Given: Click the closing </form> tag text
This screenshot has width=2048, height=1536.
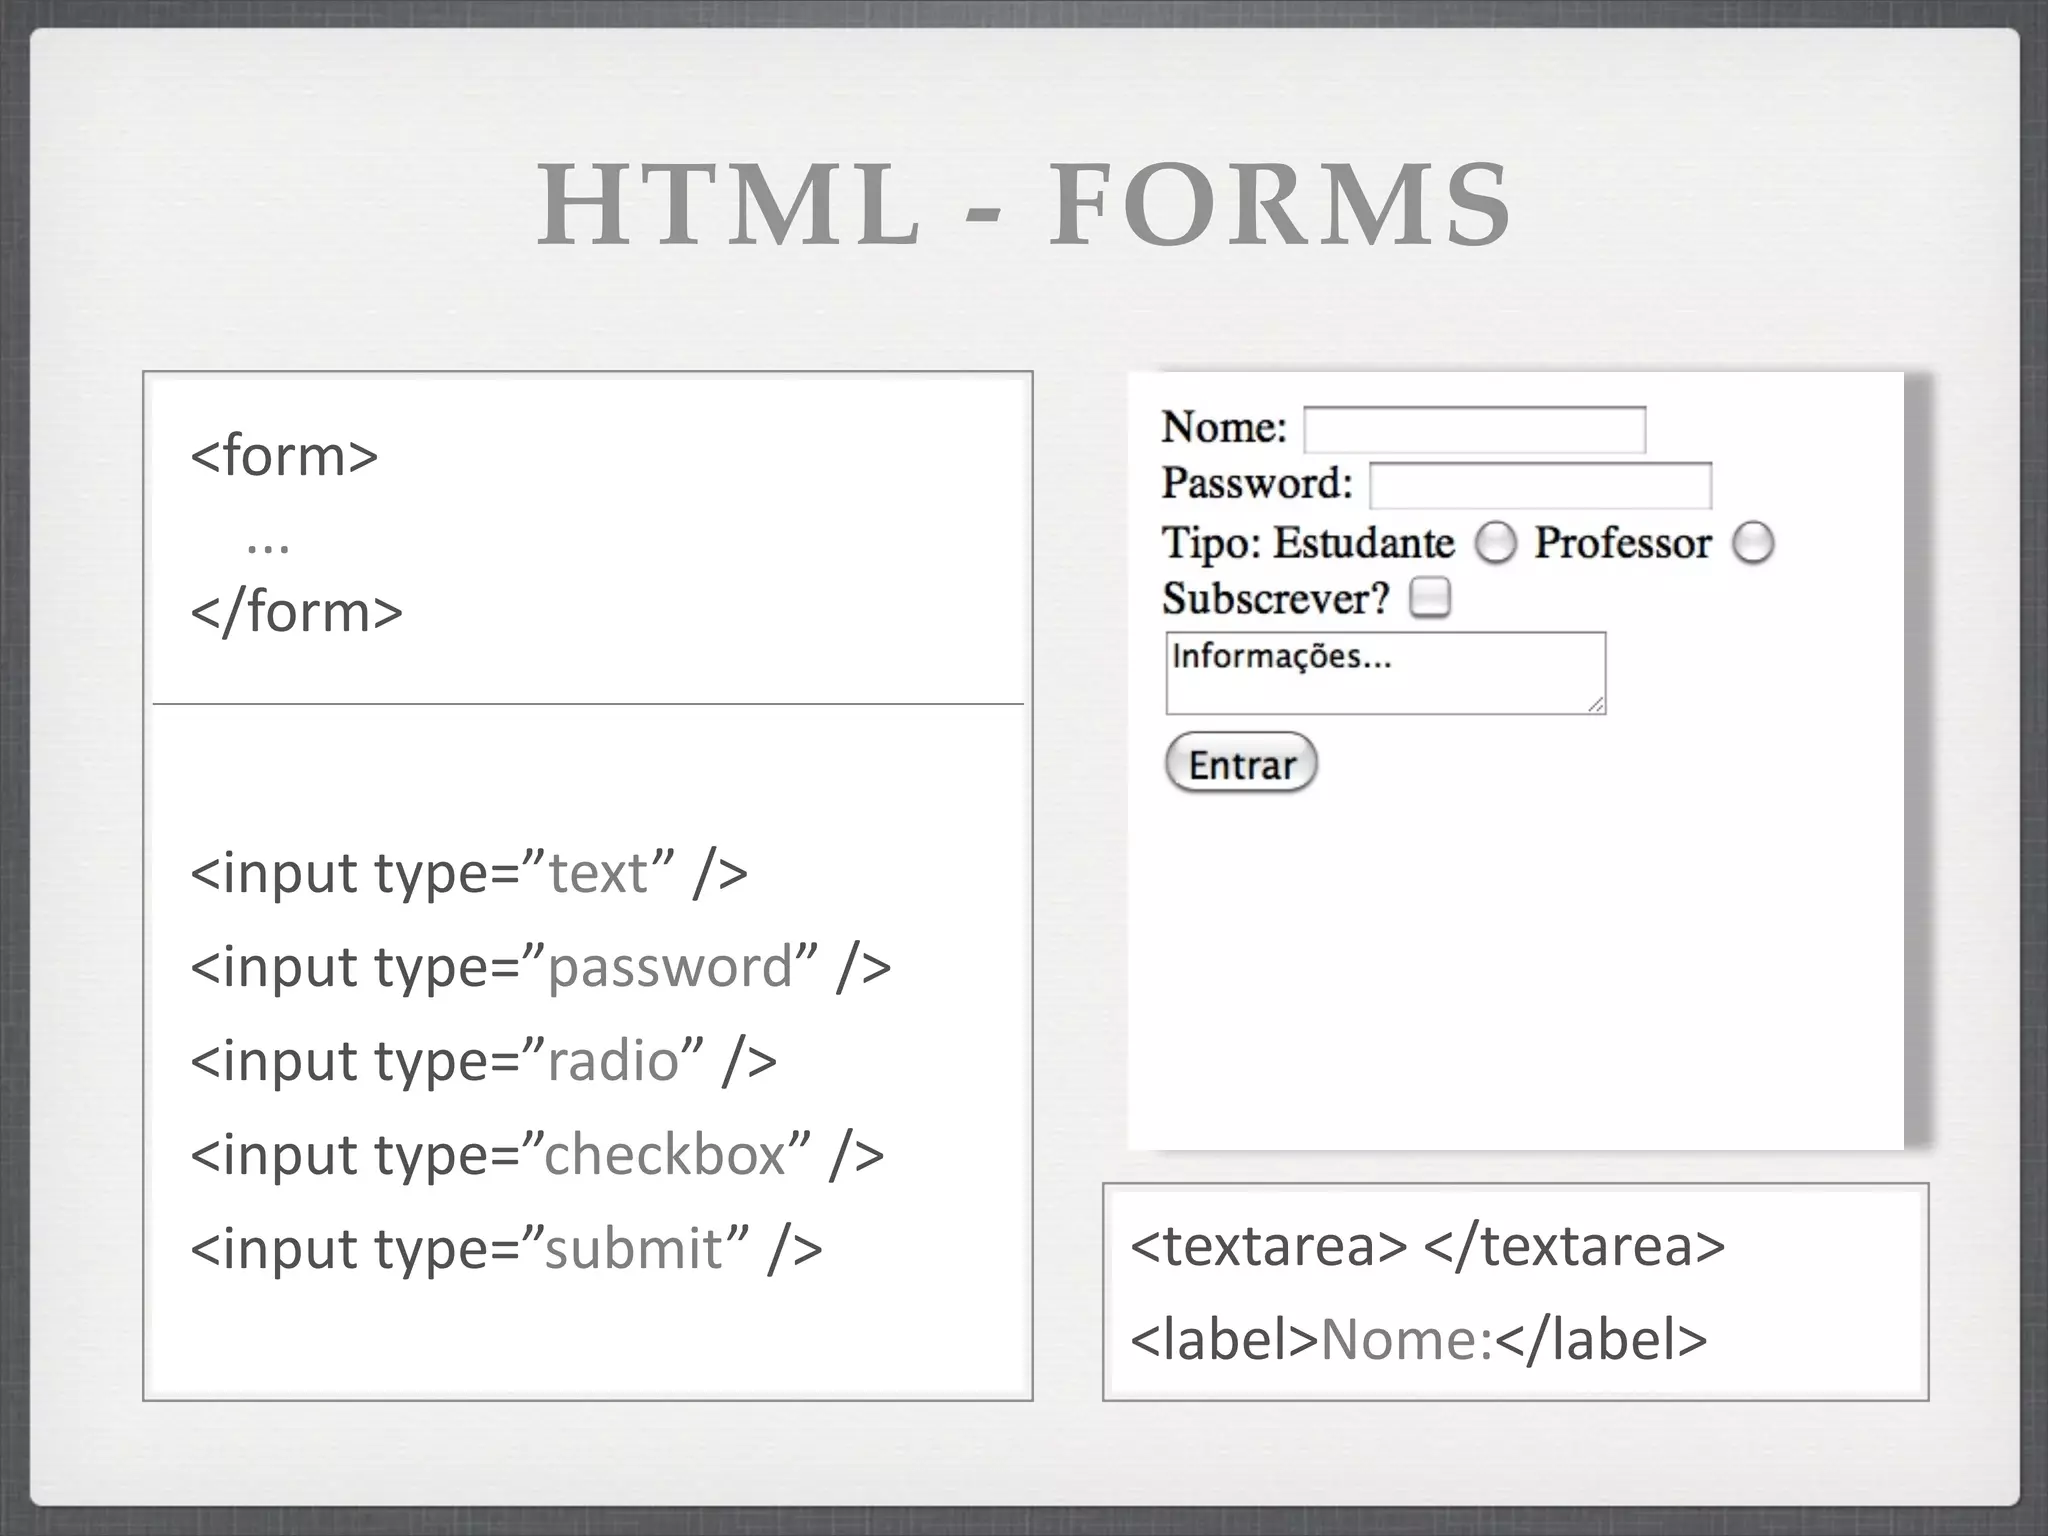Looking at the screenshot, I should (296, 611).
